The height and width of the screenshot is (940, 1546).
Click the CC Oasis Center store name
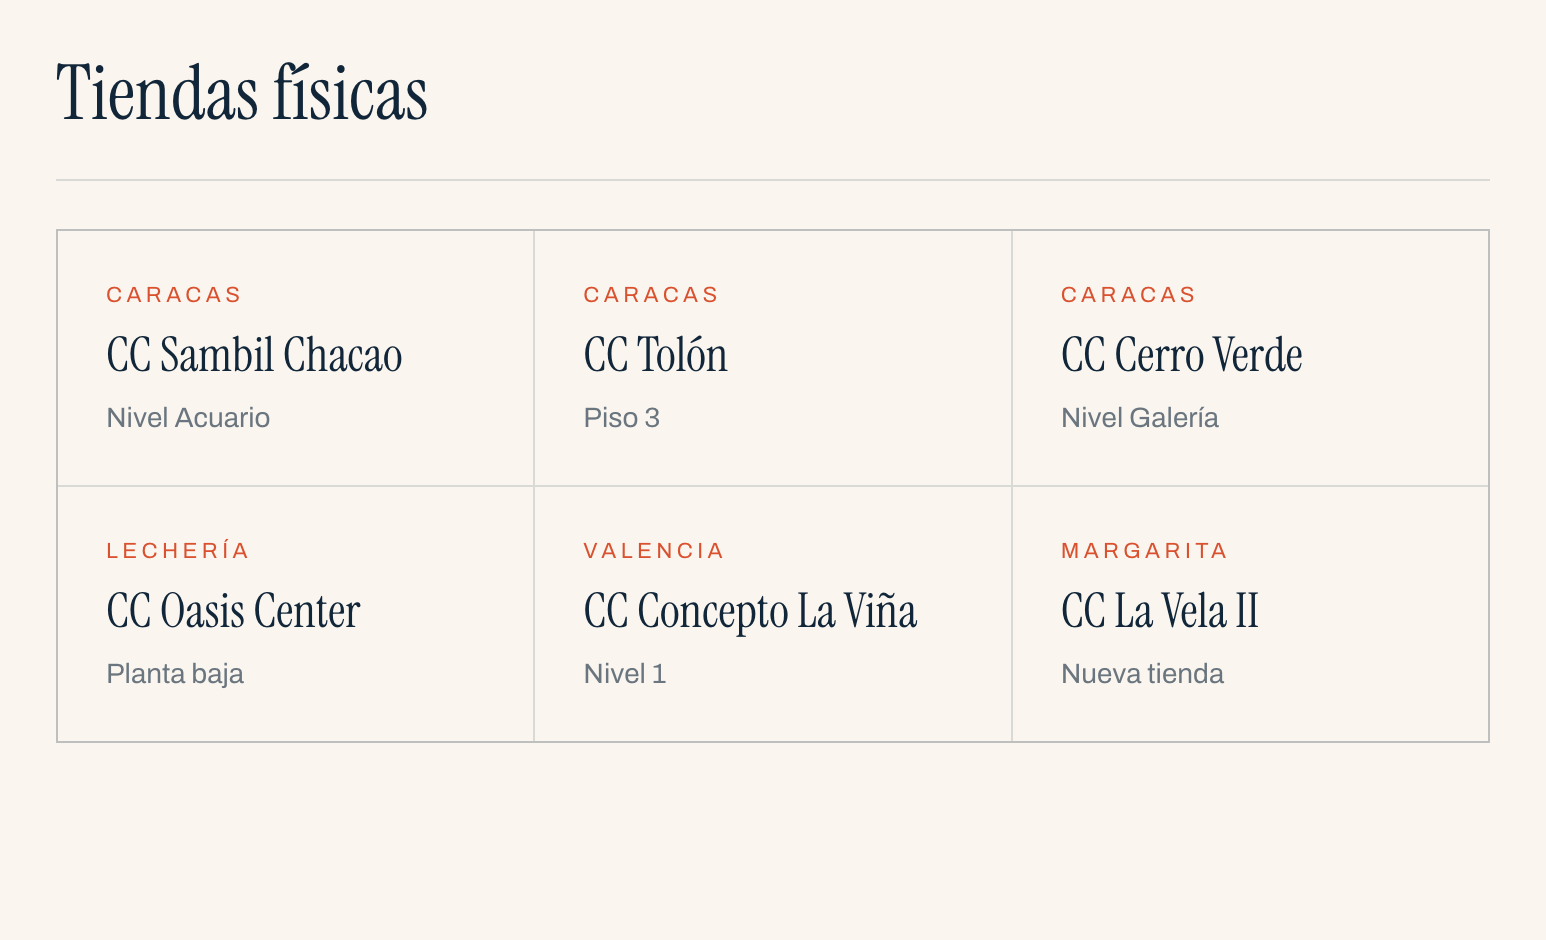(x=233, y=612)
